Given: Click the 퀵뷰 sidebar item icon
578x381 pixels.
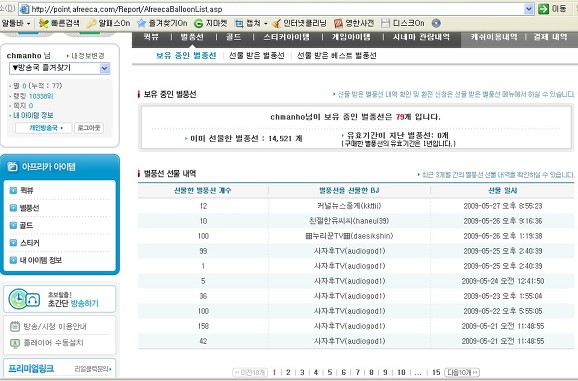Looking at the screenshot, I should tap(13, 190).
